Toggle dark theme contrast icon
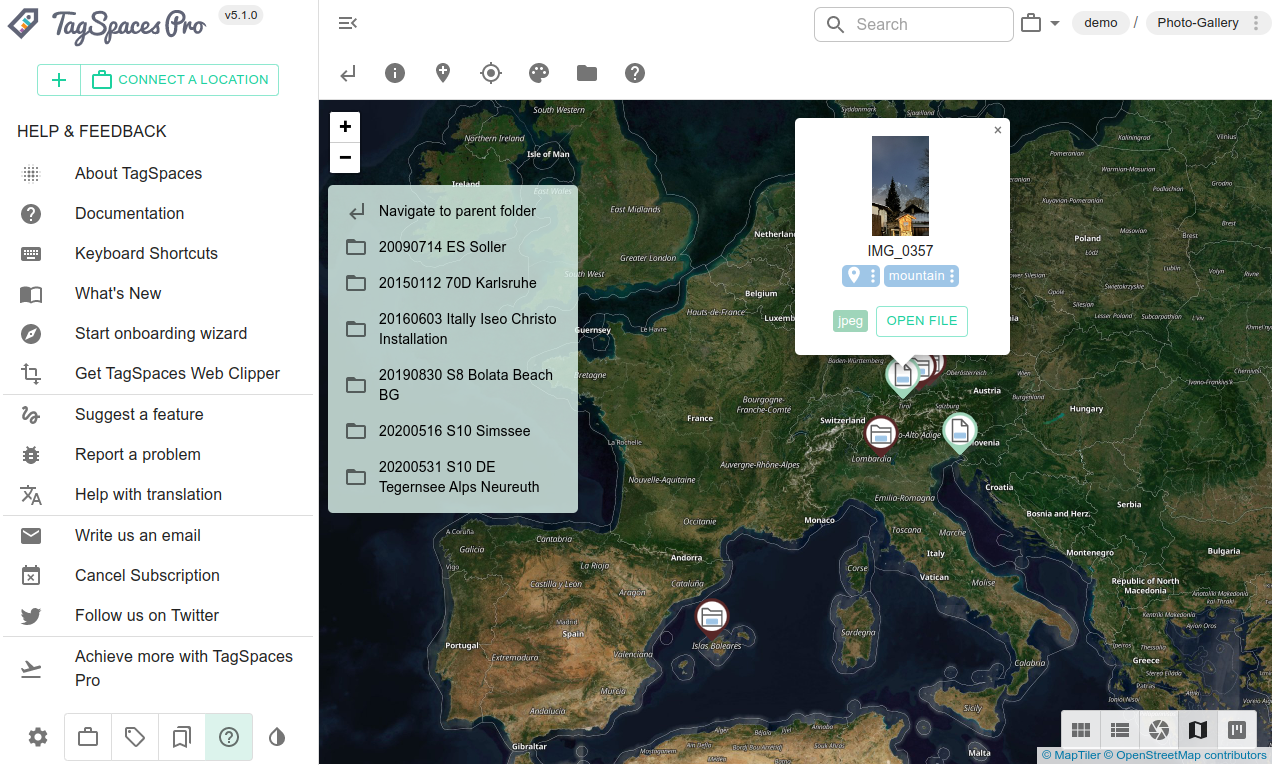The height and width of the screenshot is (765, 1273). (277, 737)
